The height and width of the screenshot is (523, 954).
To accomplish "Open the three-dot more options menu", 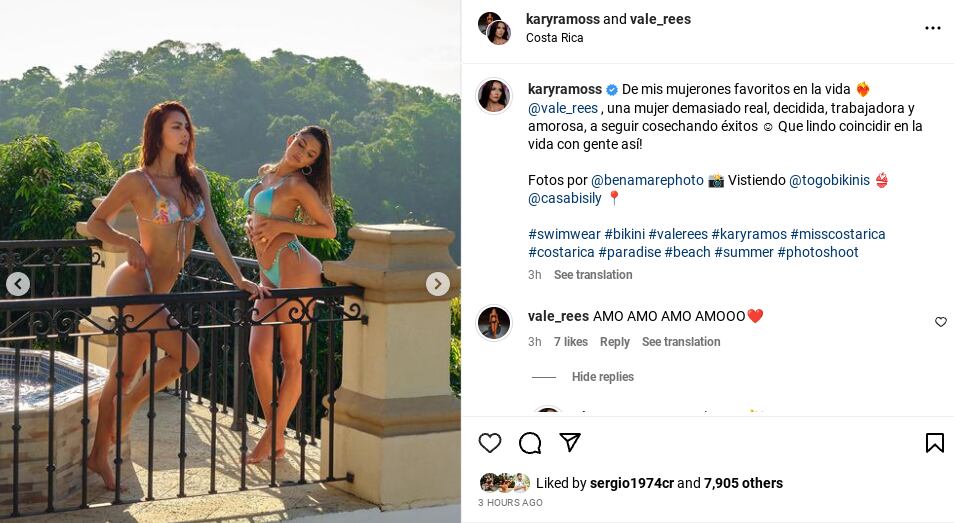I will 933,28.
